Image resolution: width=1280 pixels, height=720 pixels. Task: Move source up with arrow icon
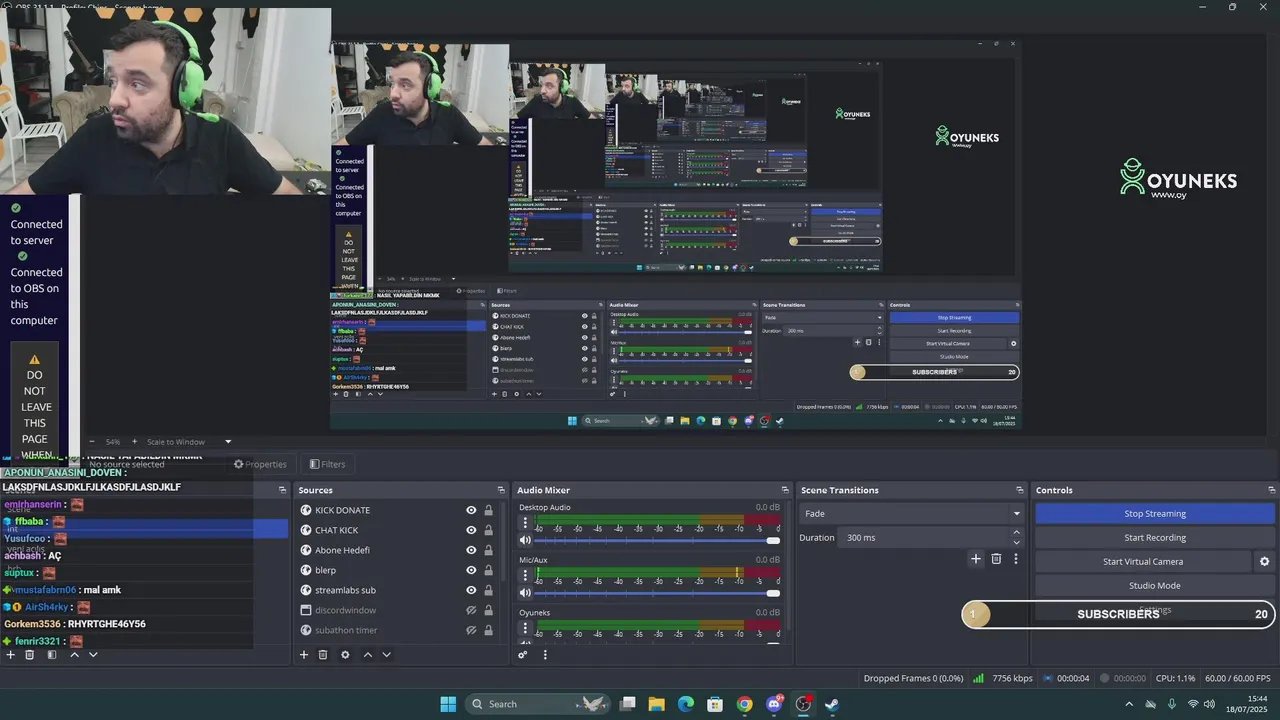pos(367,655)
